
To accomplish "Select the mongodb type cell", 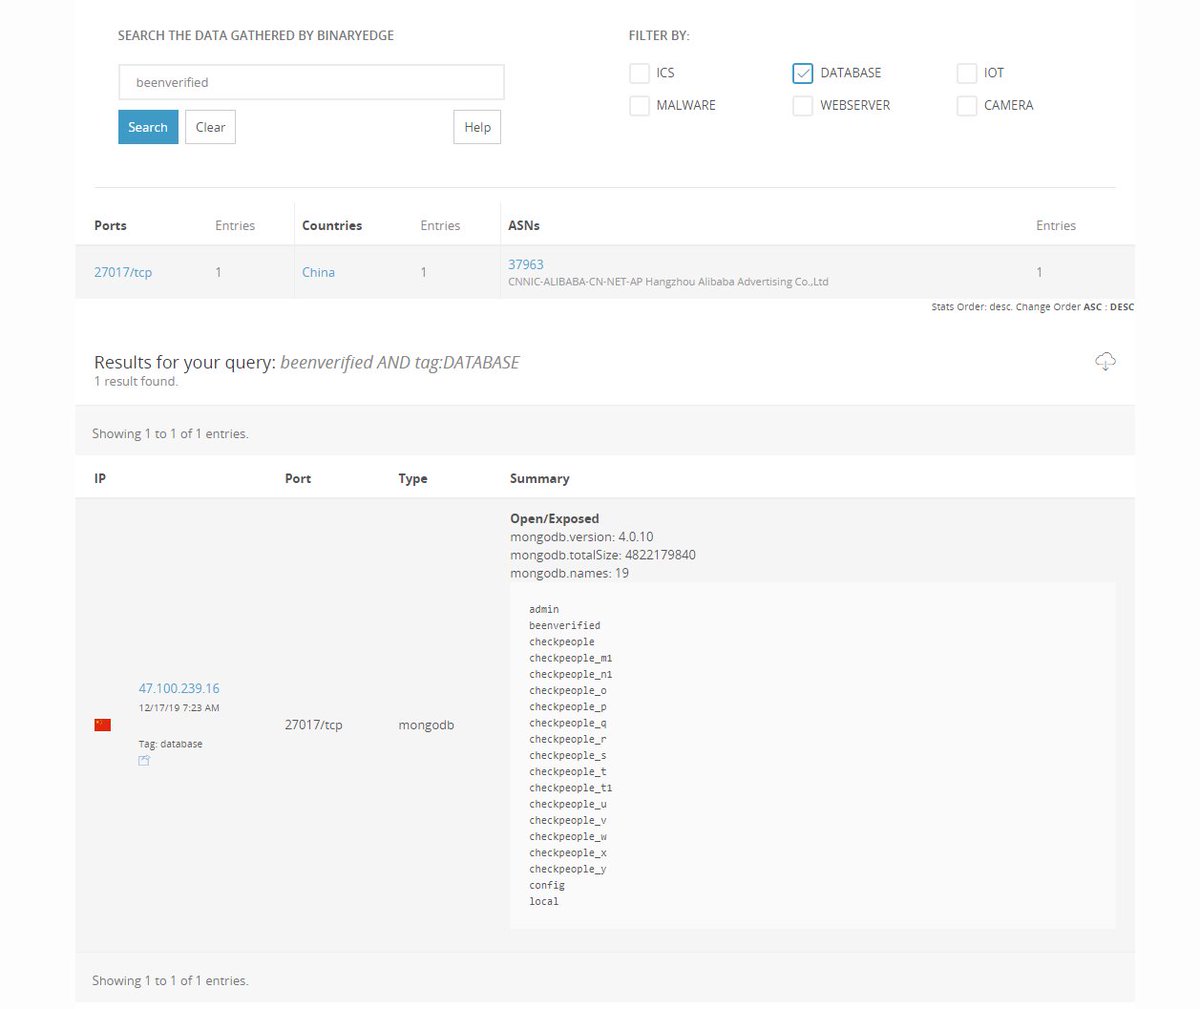I will 426,724.
